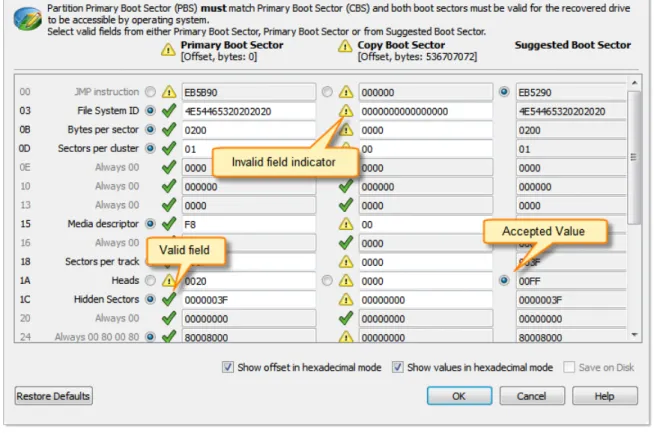Select primary Bytes per sector radio button
654x436 pixels.
(x=150, y=129)
